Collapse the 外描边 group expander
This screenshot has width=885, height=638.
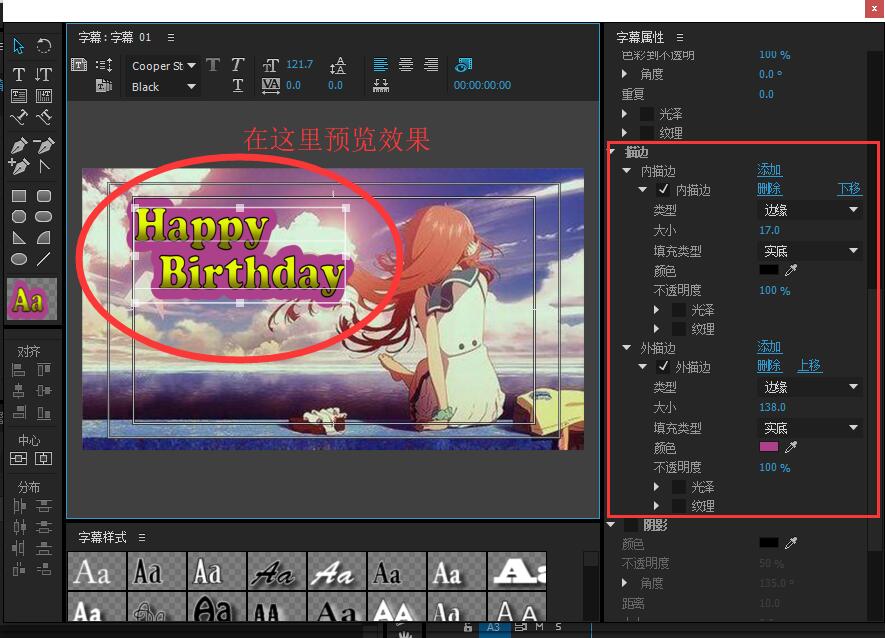626,348
